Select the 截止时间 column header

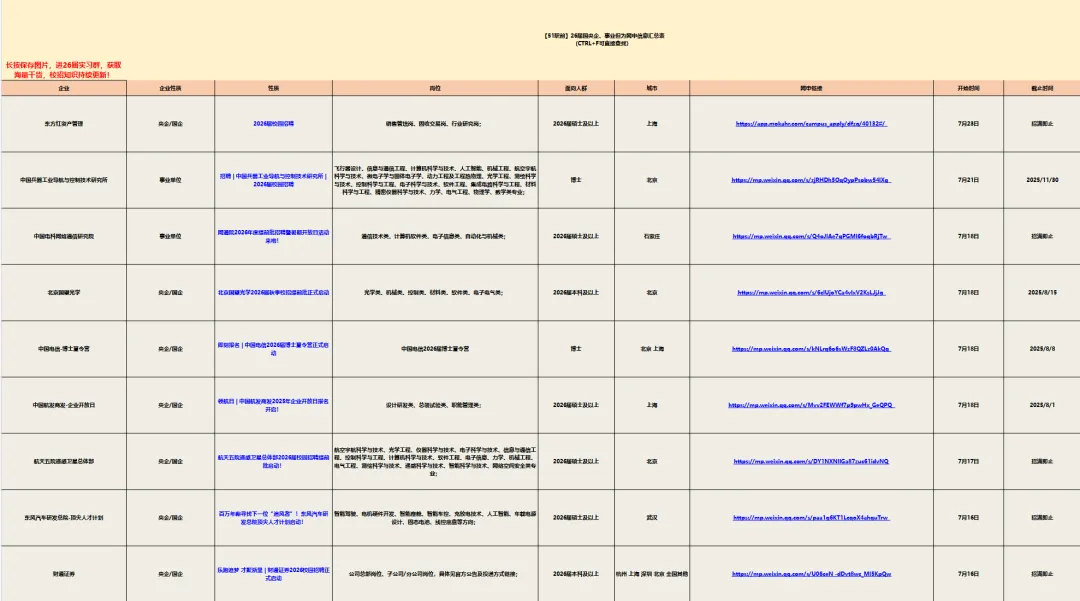[1042, 88]
